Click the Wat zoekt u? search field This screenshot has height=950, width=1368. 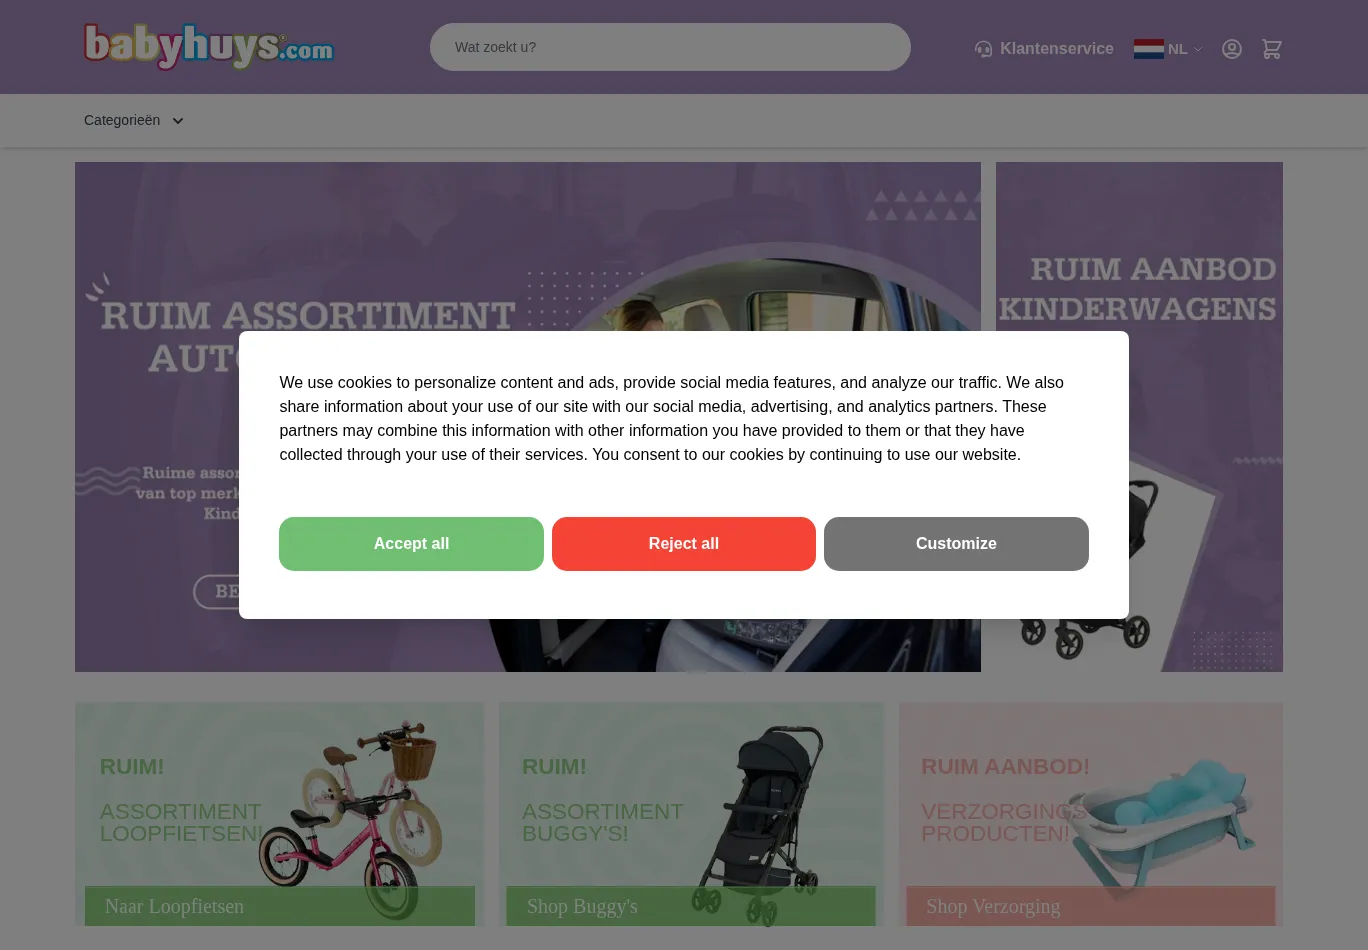coord(670,47)
